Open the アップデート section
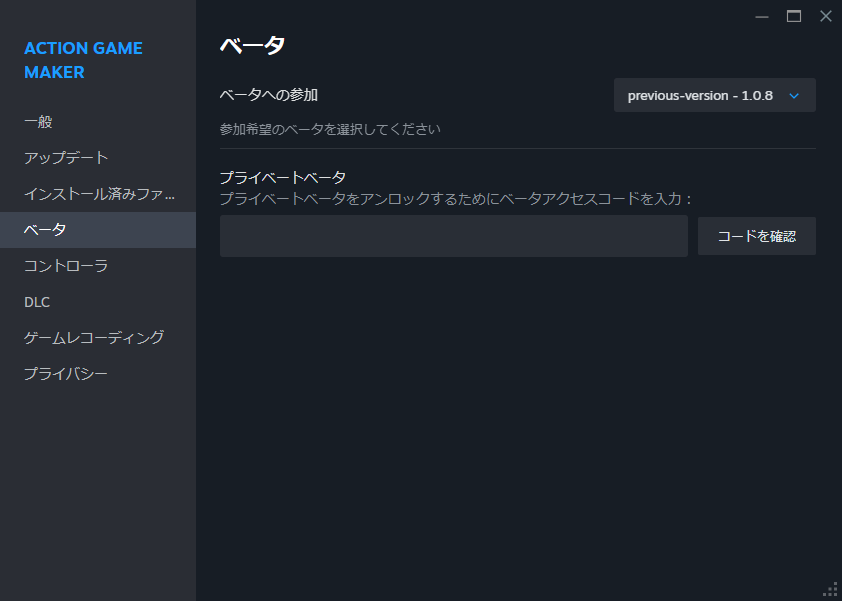Image resolution: width=842 pixels, height=601 pixels. click(98, 158)
